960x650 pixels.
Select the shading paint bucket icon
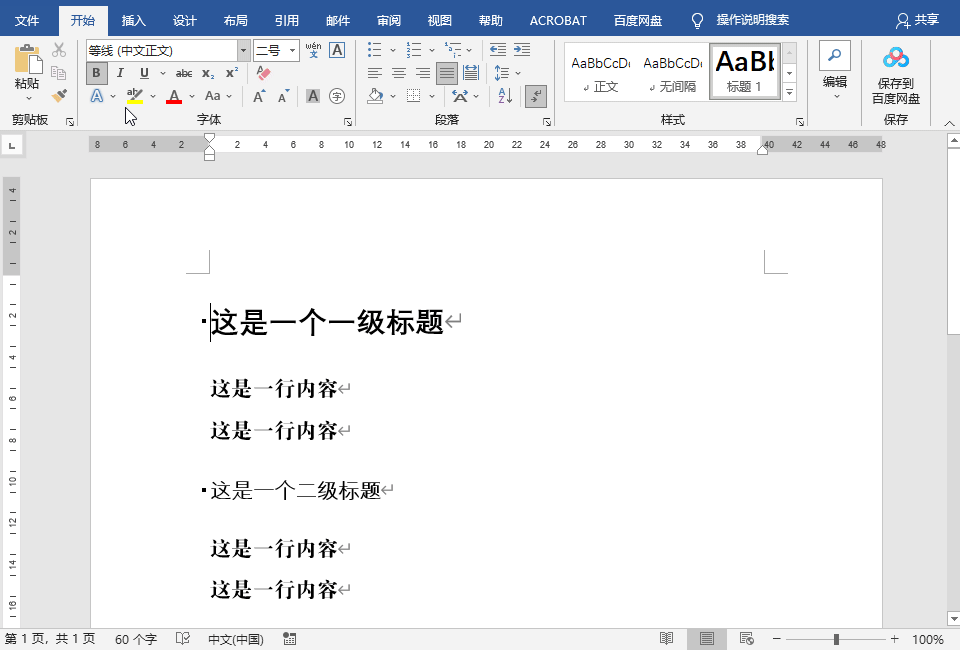click(x=374, y=96)
